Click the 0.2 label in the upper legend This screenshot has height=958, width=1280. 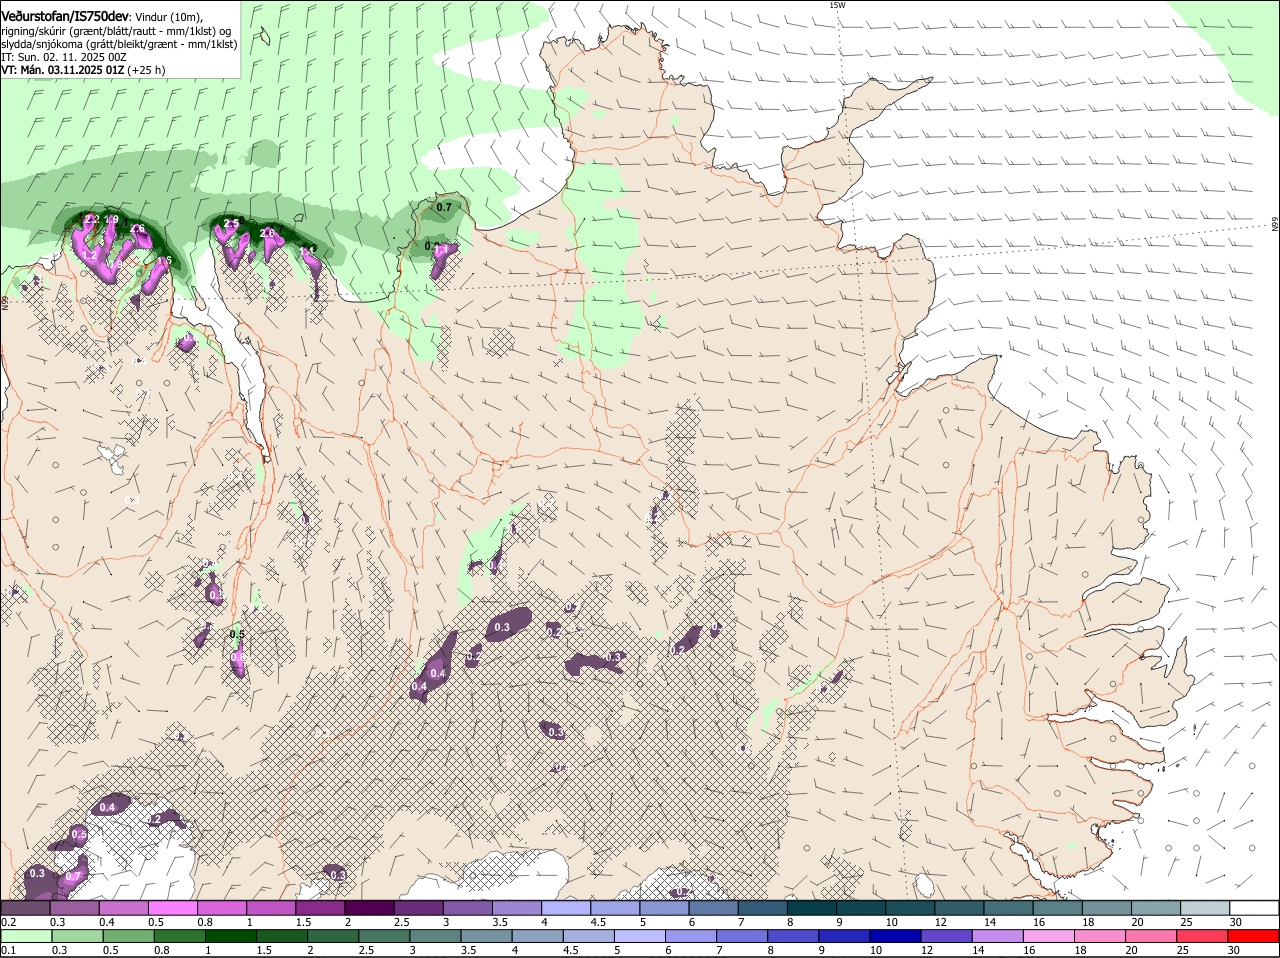click(8, 921)
